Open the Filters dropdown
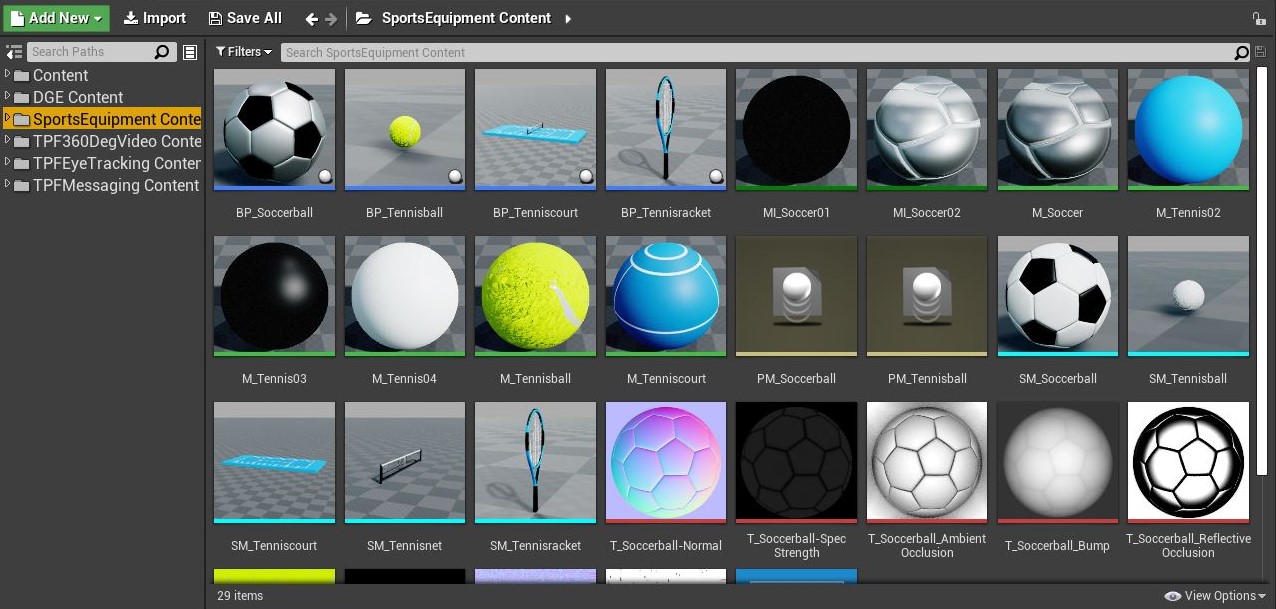Image resolution: width=1276 pixels, height=609 pixels. click(x=244, y=52)
